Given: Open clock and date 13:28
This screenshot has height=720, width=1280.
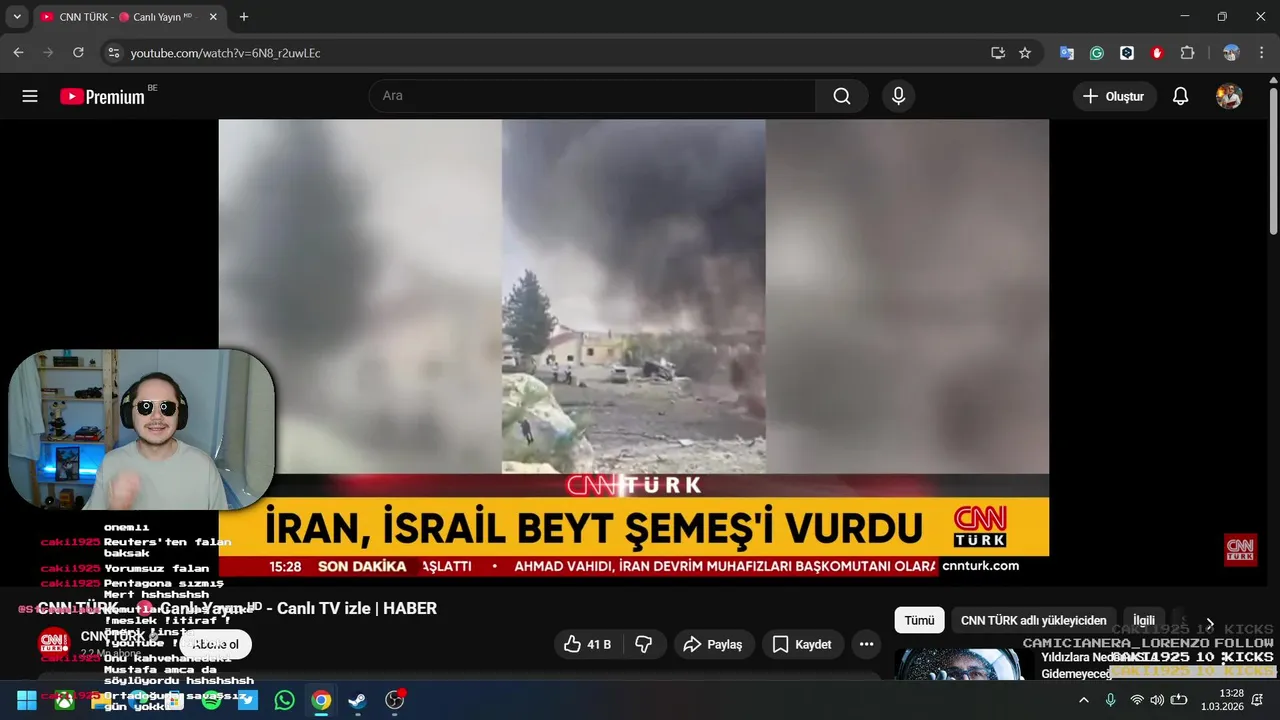Looking at the screenshot, I should (x=1222, y=700).
